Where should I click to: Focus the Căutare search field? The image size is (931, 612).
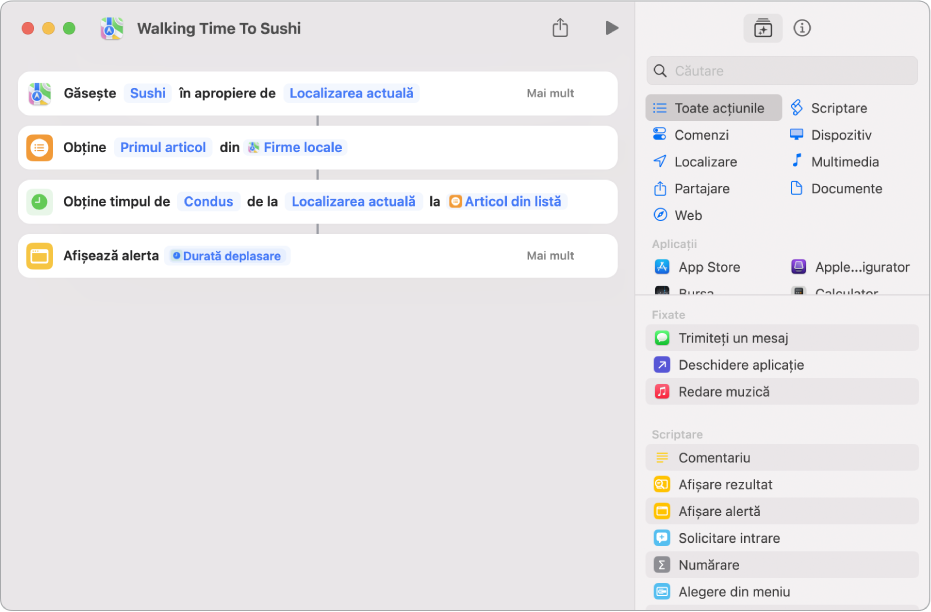click(782, 71)
